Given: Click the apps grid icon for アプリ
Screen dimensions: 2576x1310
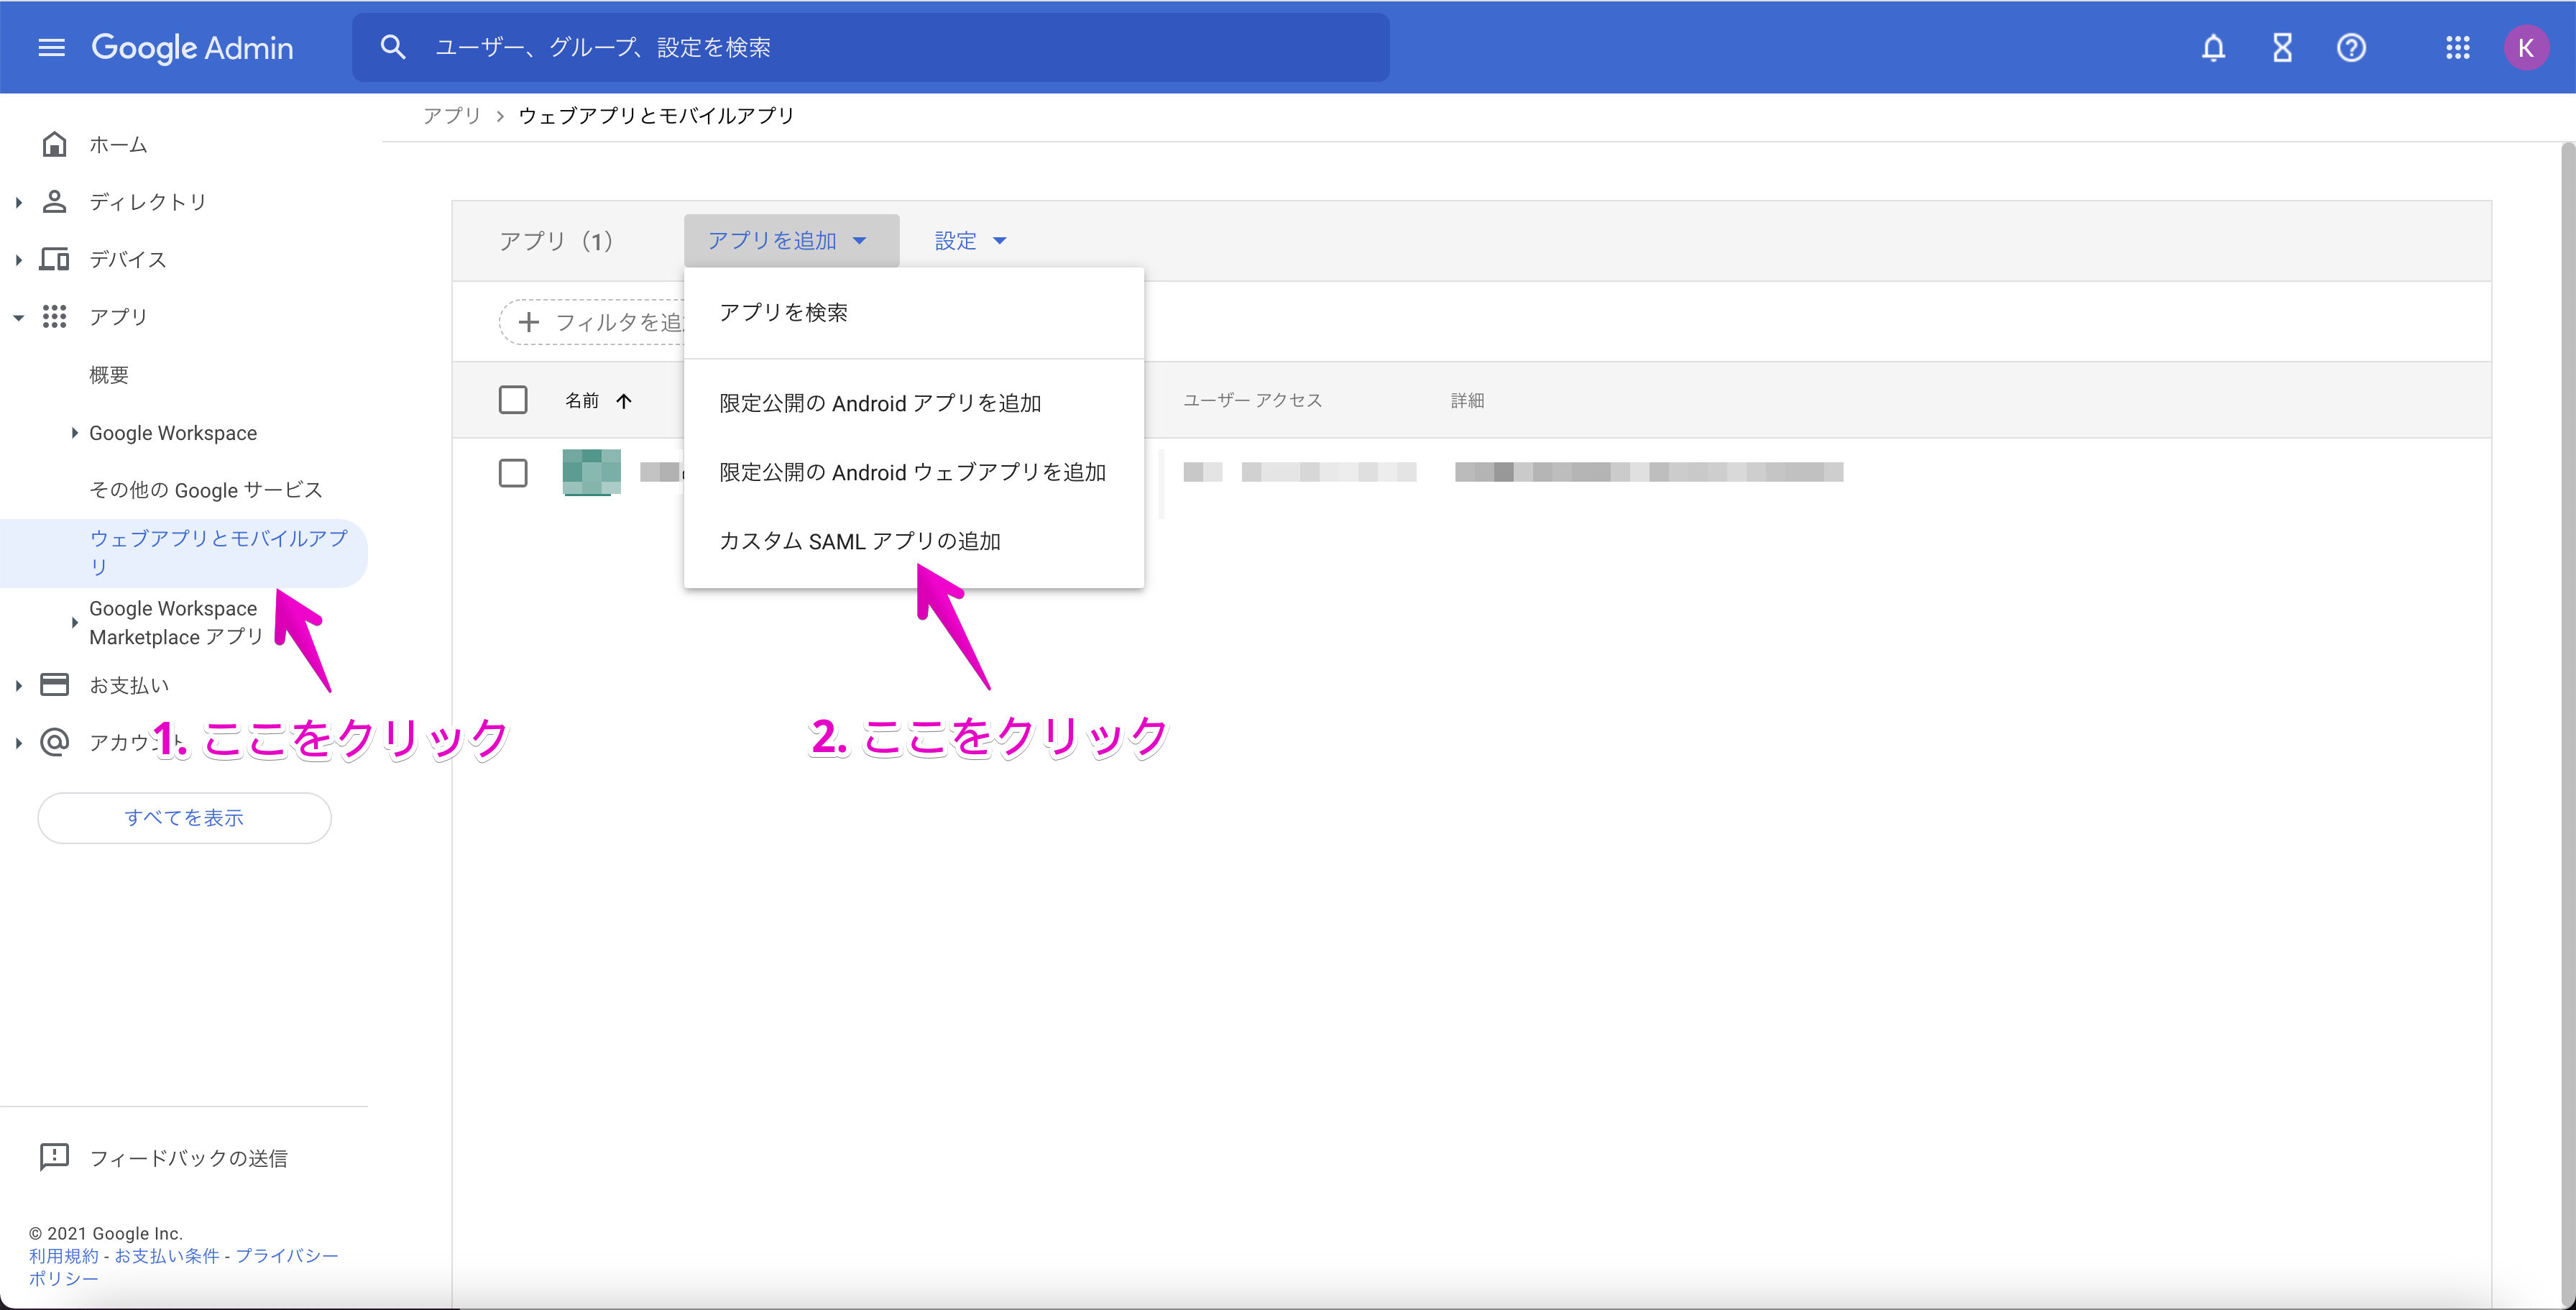Looking at the screenshot, I should click(x=54, y=317).
